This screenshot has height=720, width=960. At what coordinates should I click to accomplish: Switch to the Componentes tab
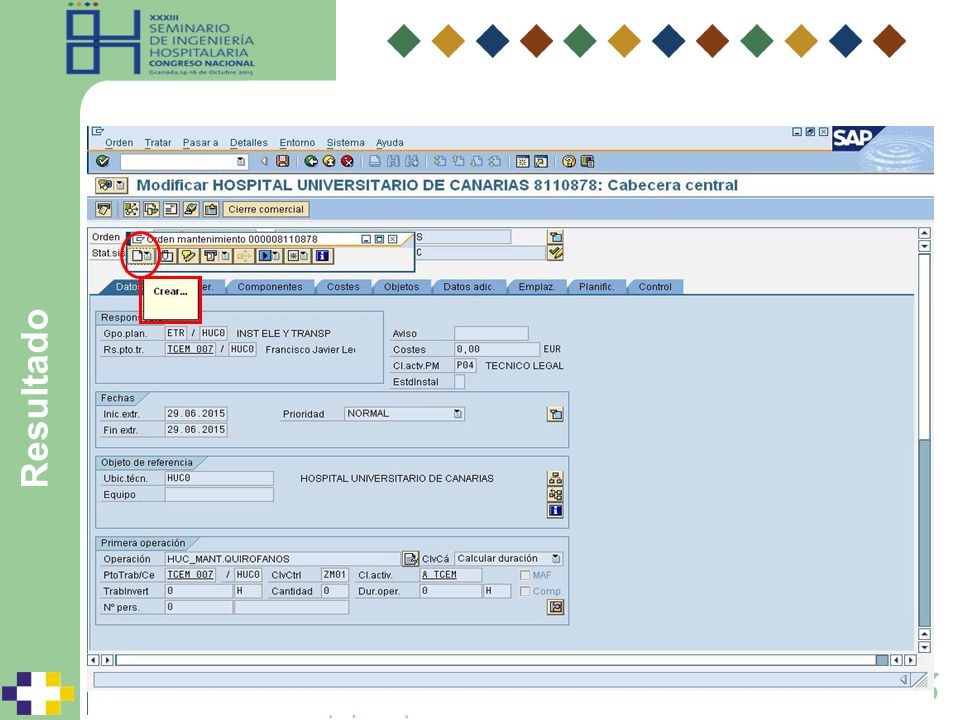tap(270, 287)
